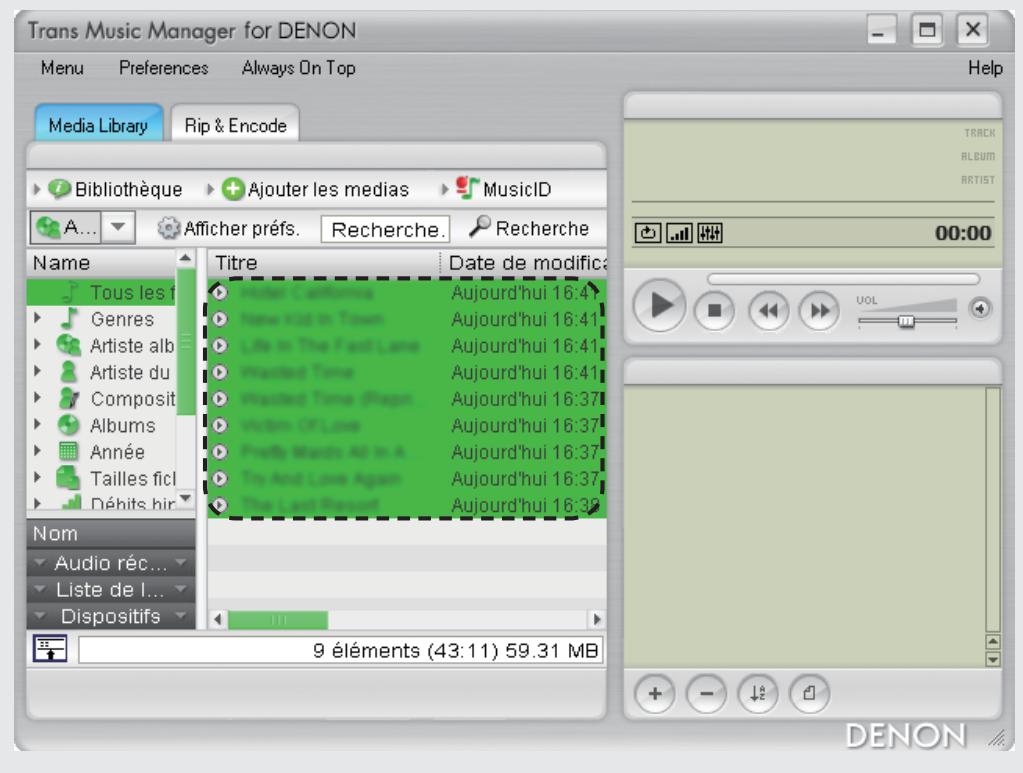Click the Artiste du person icon
Viewport: 1023px width, 773px height.
click(x=68, y=372)
